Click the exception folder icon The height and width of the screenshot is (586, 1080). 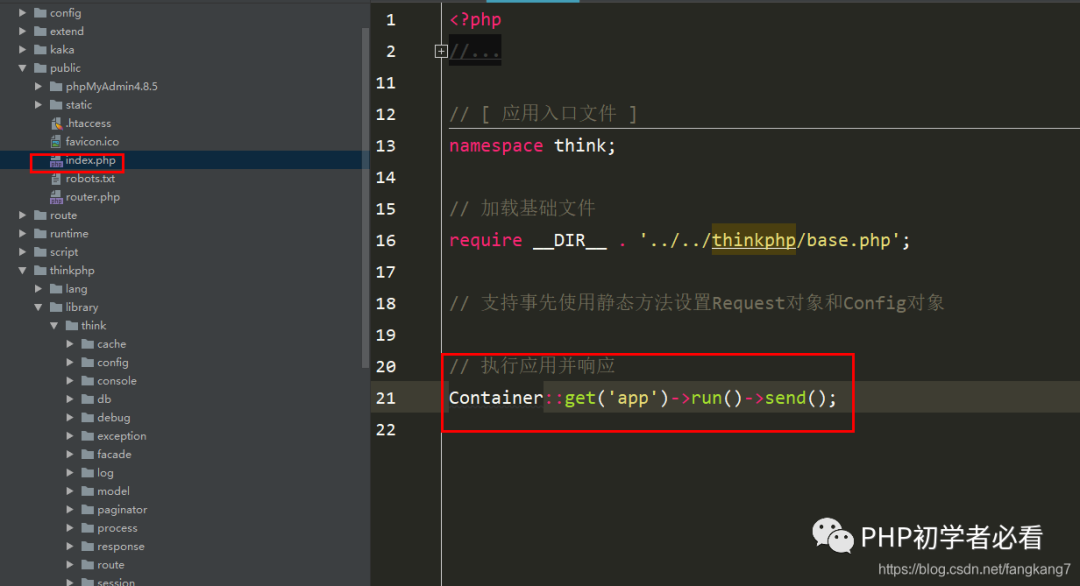pos(87,436)
